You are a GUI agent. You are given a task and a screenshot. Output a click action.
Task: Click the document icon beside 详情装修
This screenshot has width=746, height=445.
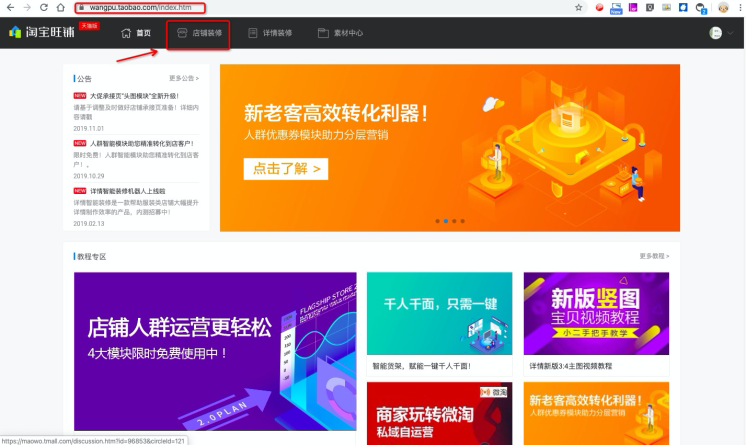click(253, 33)
